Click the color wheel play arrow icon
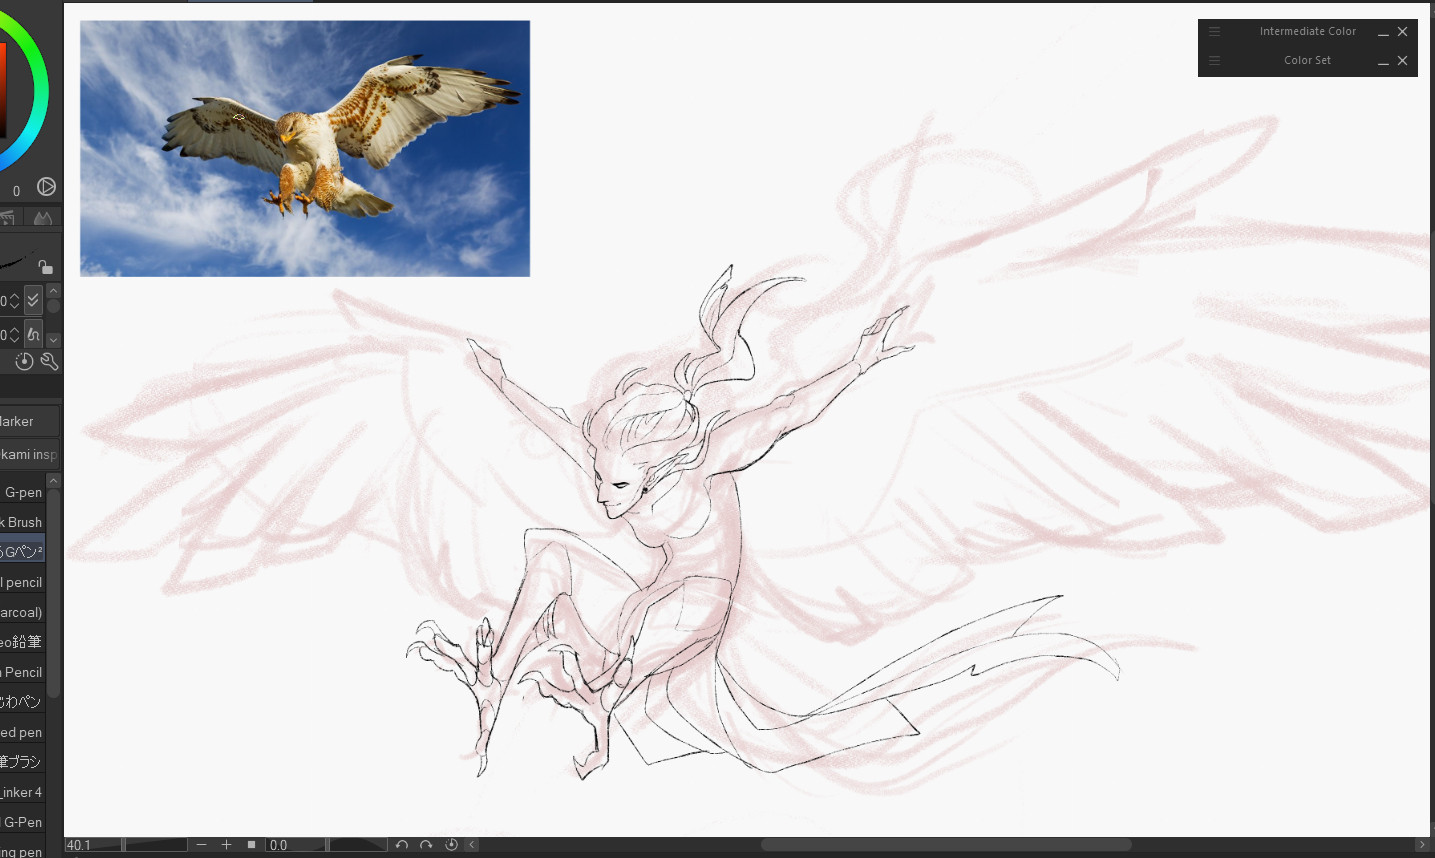Screen dimensions: 1435x858 tap(46, 187)
